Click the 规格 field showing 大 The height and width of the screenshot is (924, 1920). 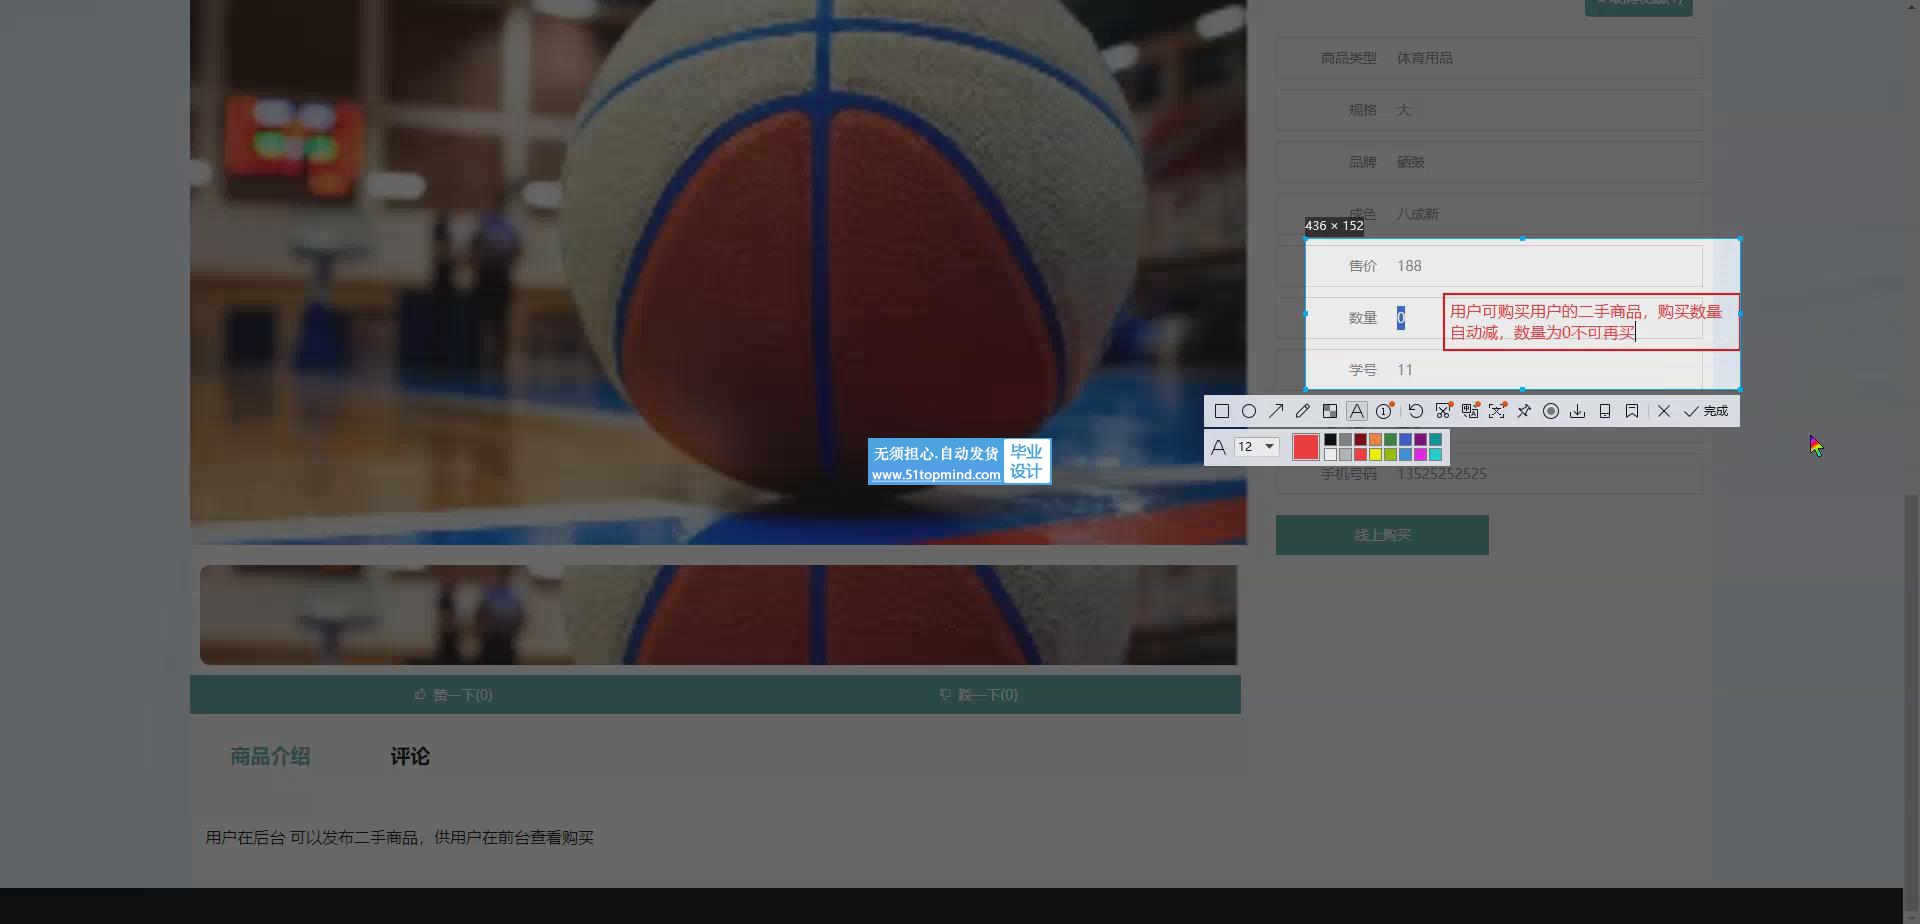coord(1489,110)
